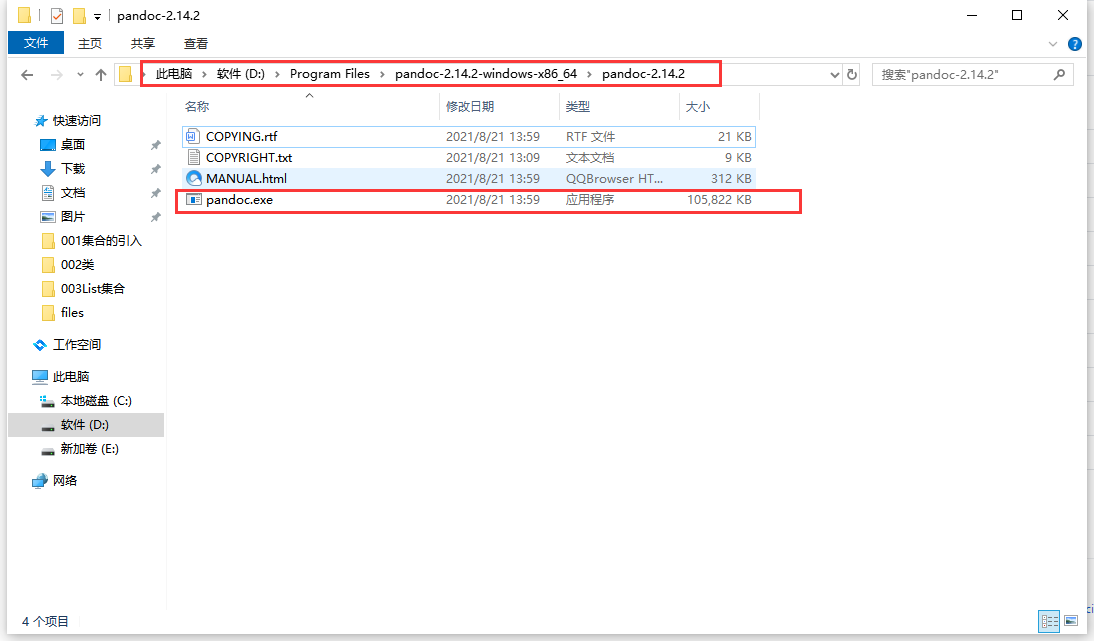Click the properties checkmark icon in title bar
This screenshot has width=1094, height=641.
coord(57,15)
